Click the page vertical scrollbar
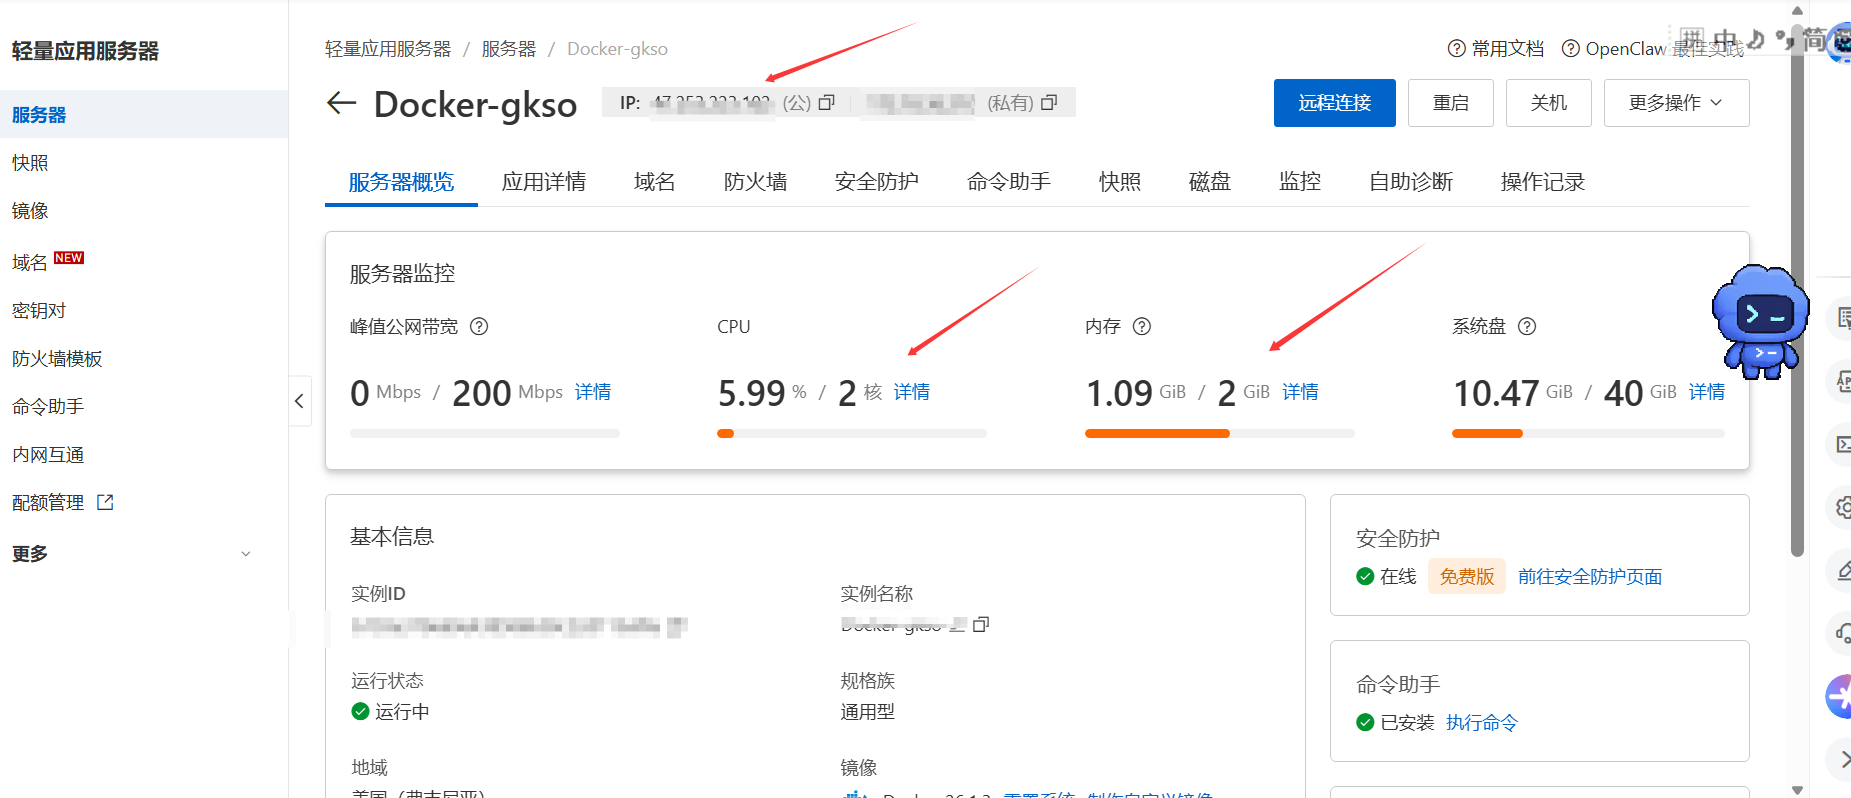Viewport: 1851px width, 798px height. click(x=1797, y=290)
